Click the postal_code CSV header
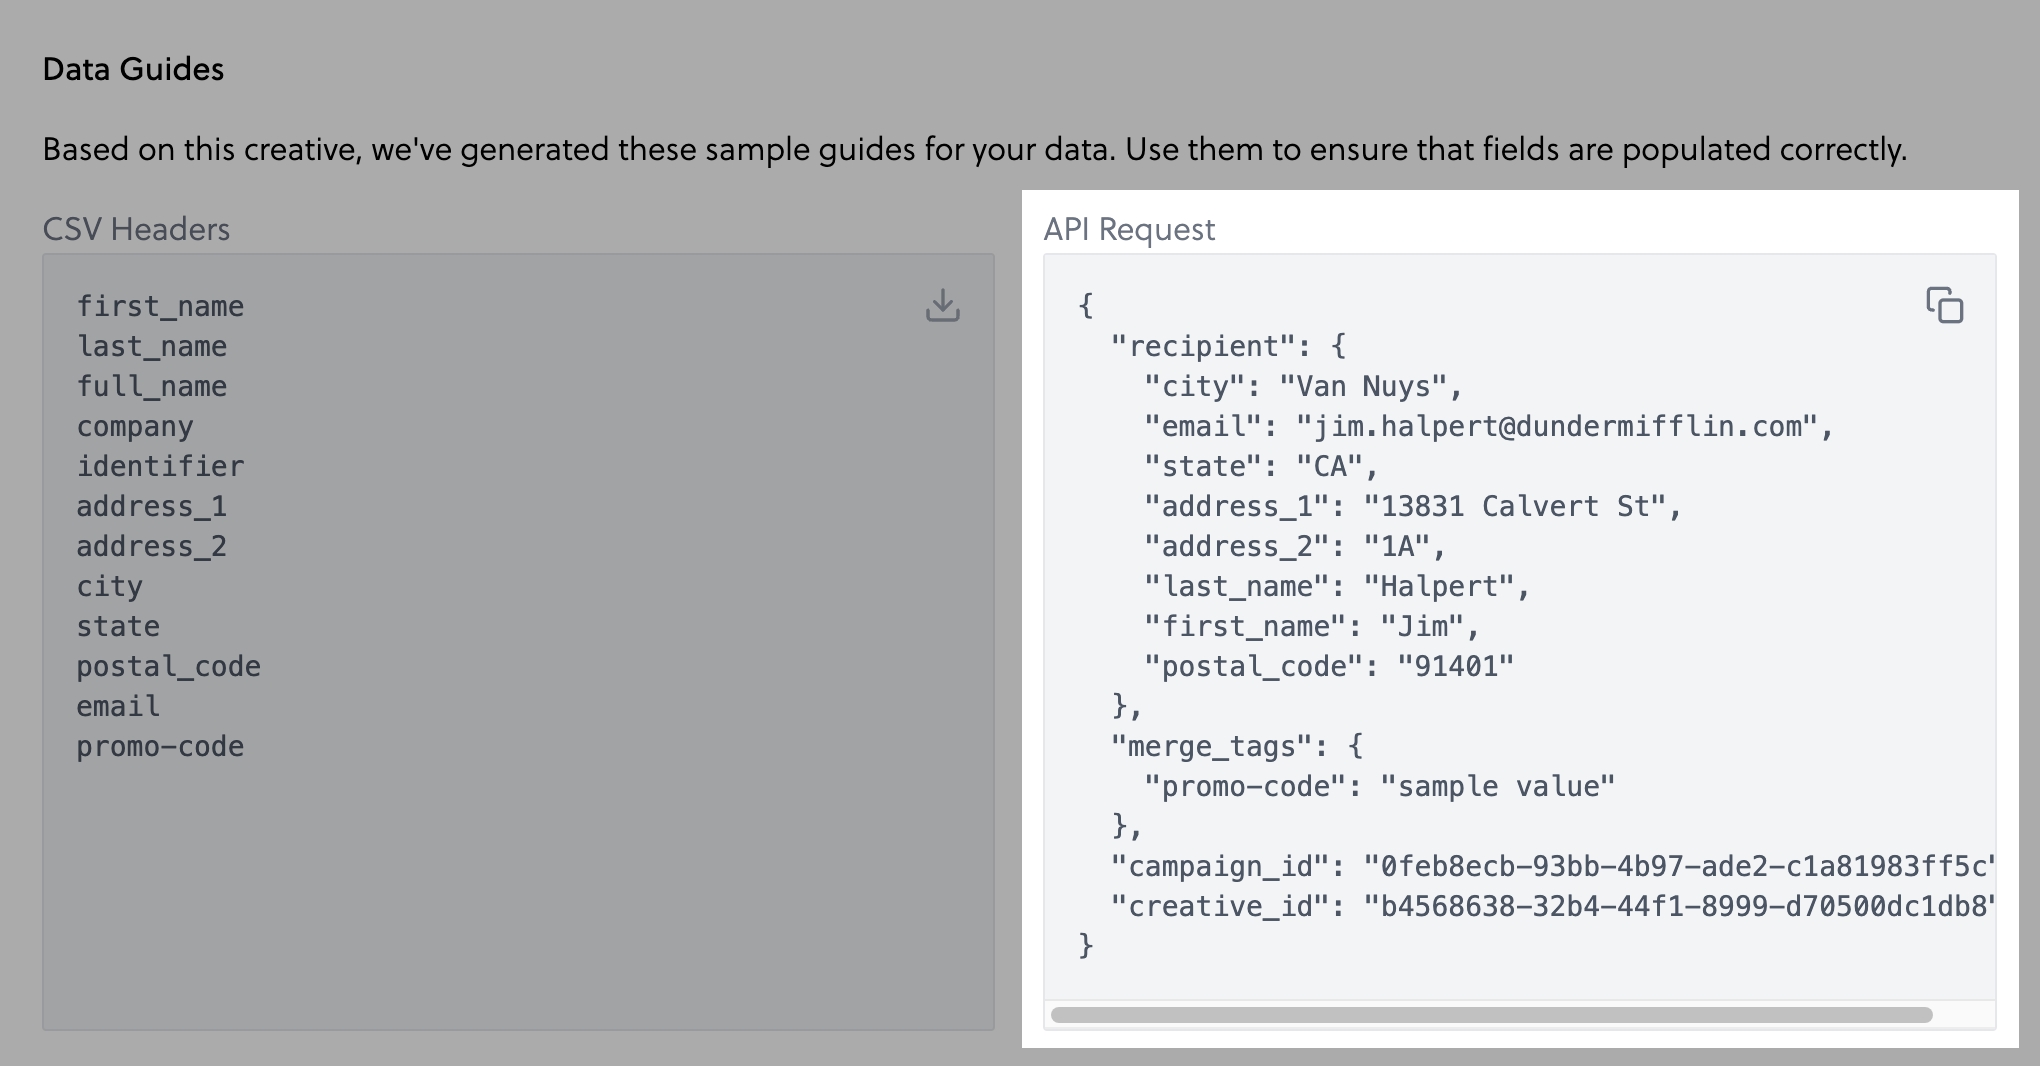Viewport: 2040px width, 1066px height. (x=168, y=666)
